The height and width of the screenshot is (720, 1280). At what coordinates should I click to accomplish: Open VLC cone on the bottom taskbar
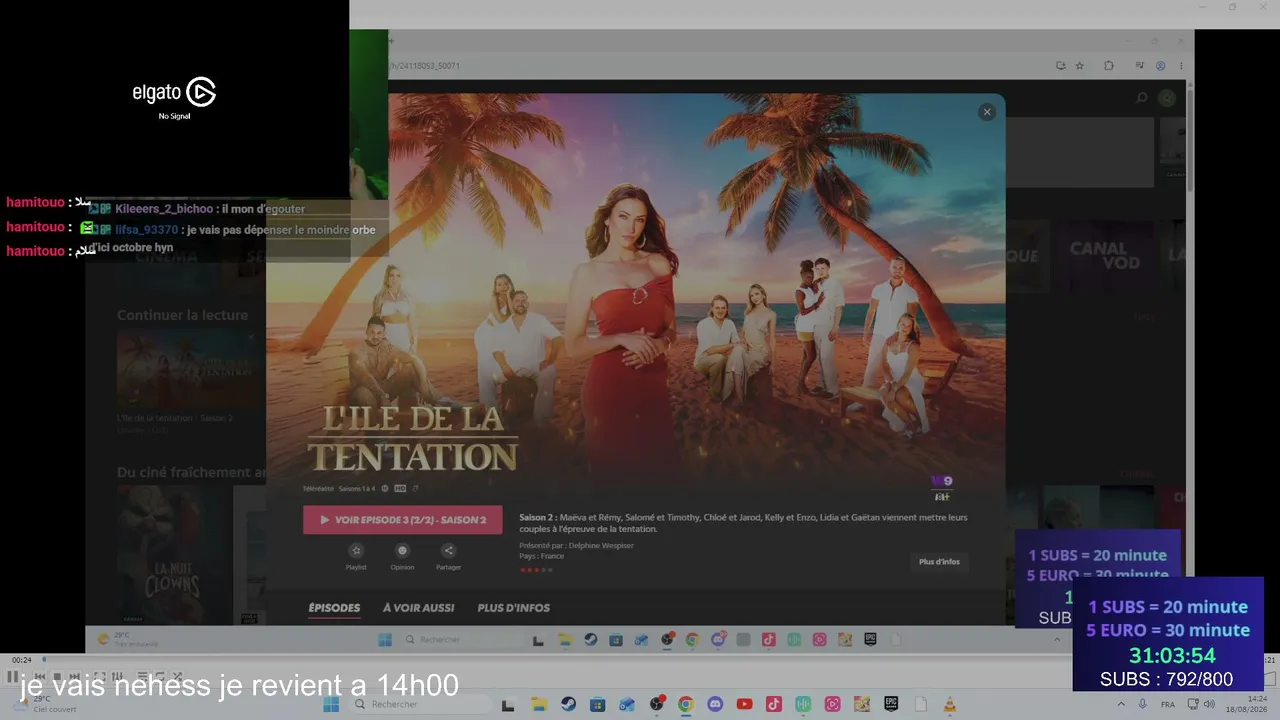tap(950, 704)
